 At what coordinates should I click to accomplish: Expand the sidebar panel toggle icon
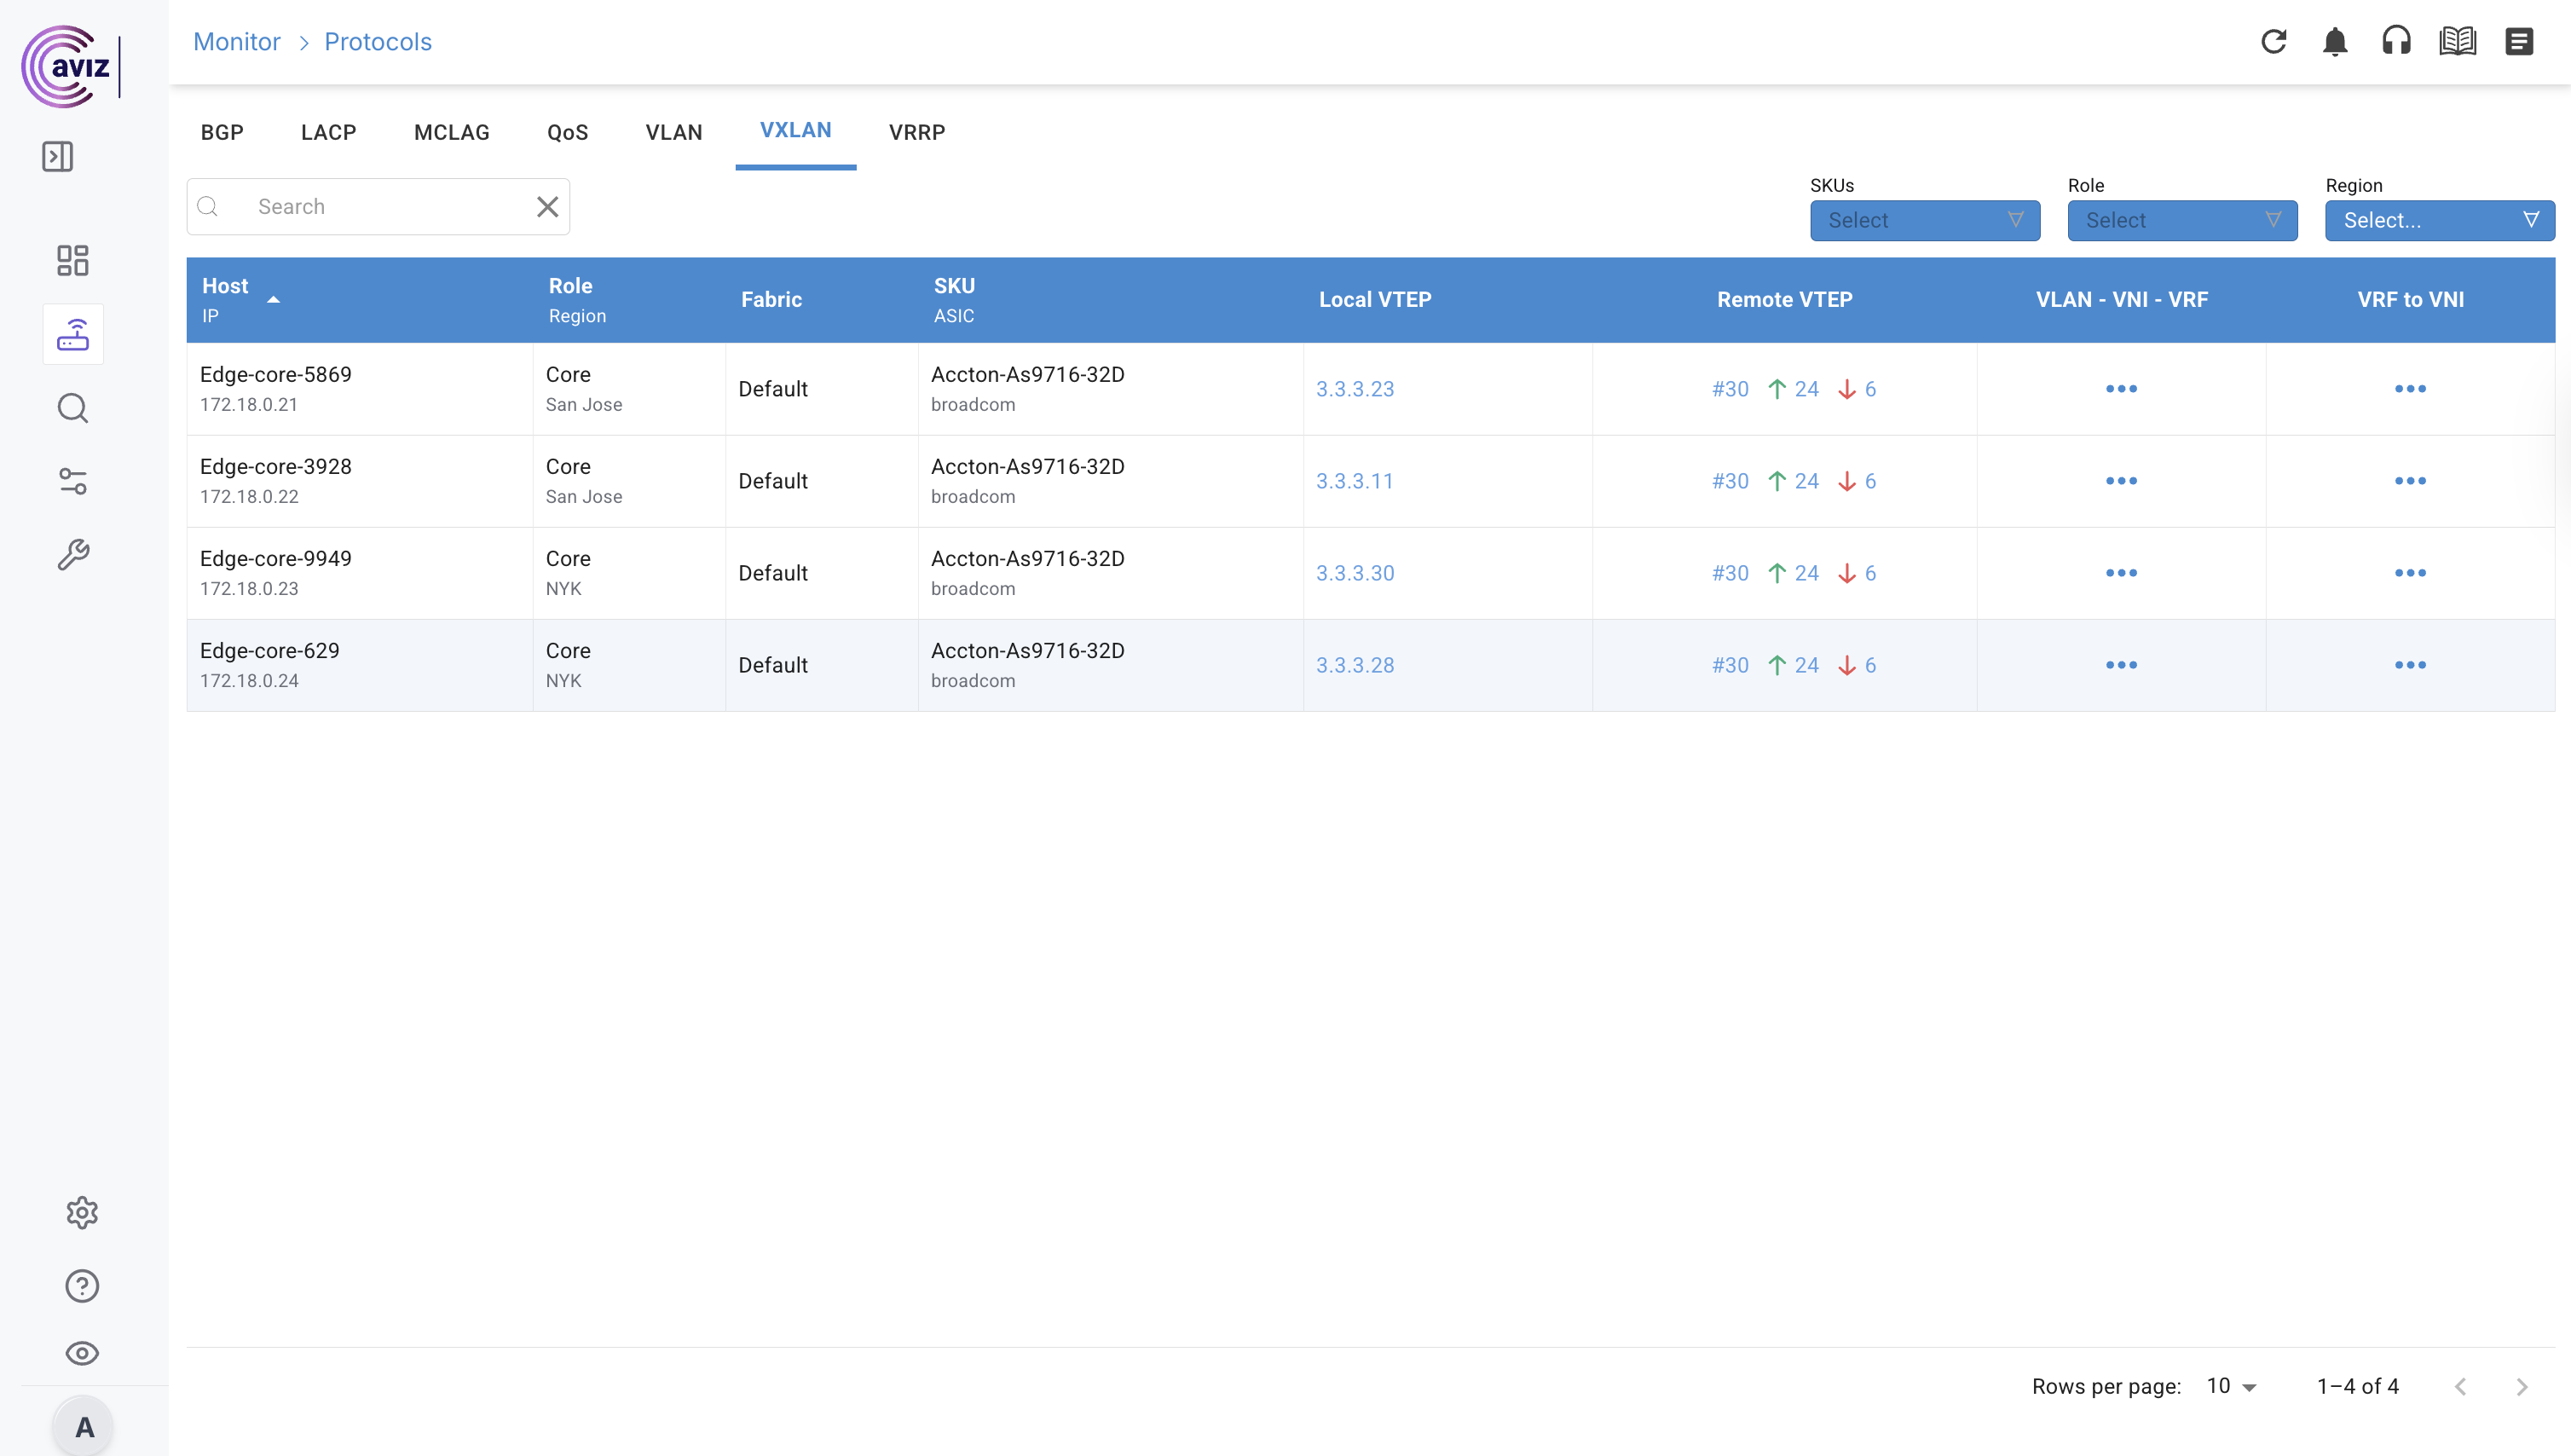pyautogui.click(x=57, y=156)
